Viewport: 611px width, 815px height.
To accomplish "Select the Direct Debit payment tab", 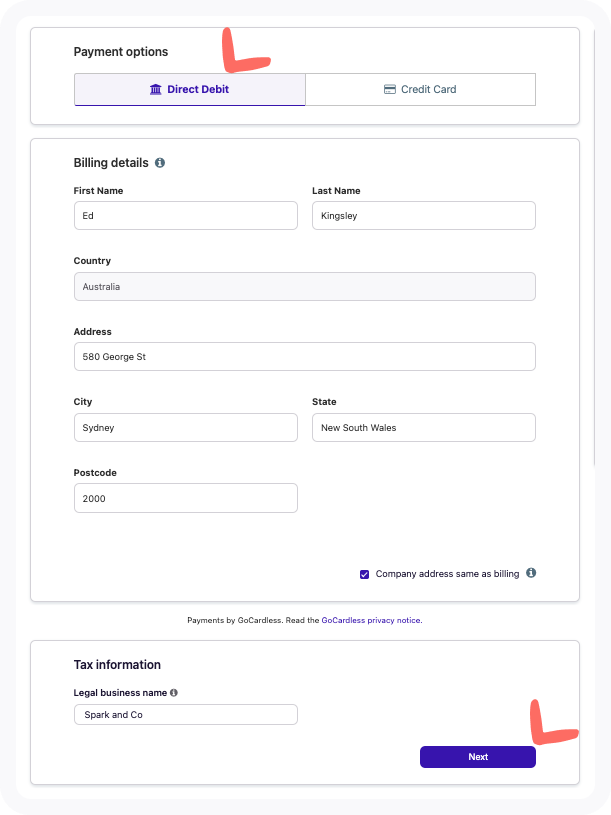I will (190, 90).
